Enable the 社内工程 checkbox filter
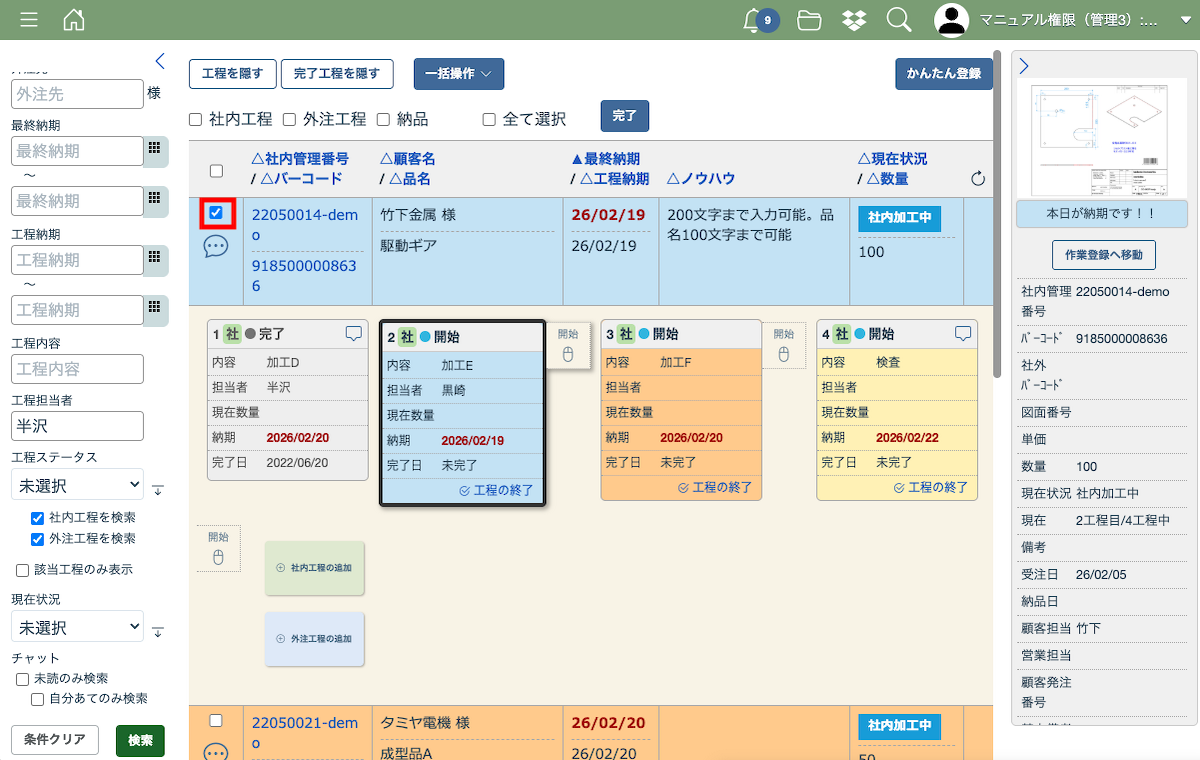 pos(196,120)
